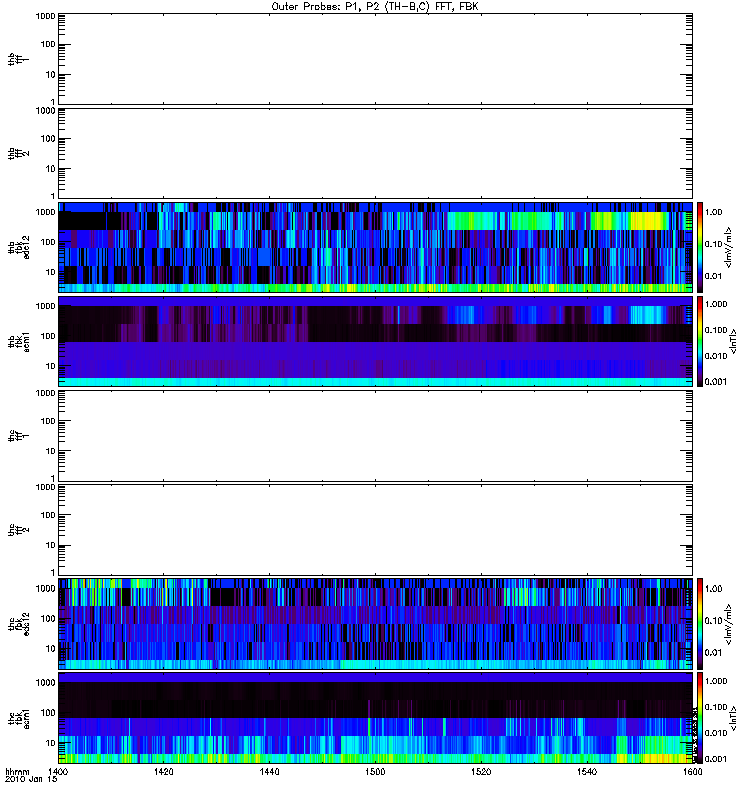The height and width of the screenshot is (800, 750).
Task: Click the 1600 time axis label
Action: tap(692, 772)
